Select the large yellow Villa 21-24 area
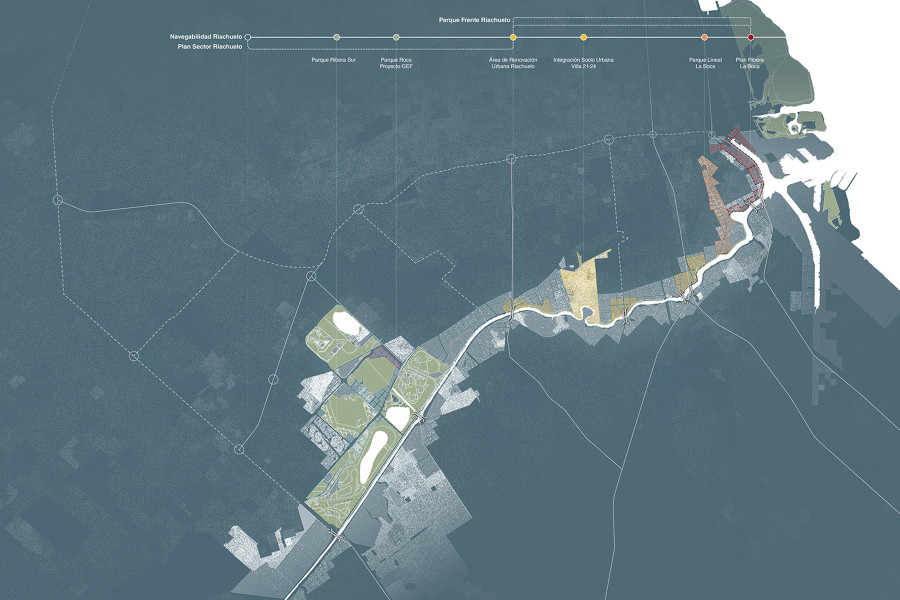 click(584, 283)
